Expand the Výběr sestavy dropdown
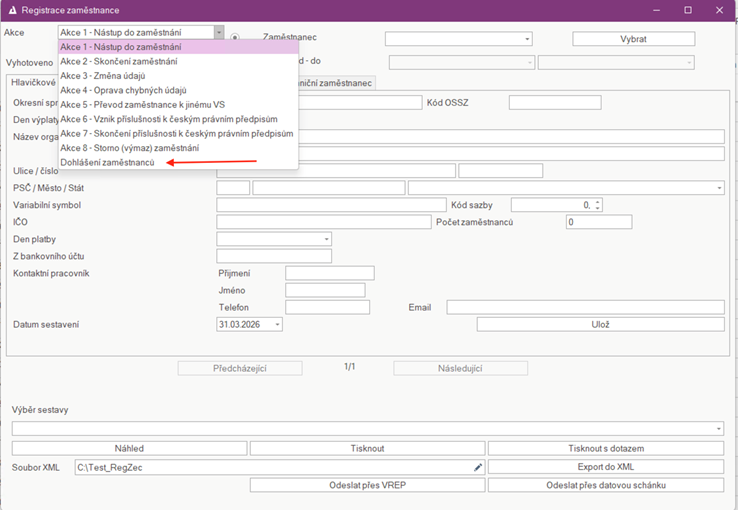 pos(719,428)
